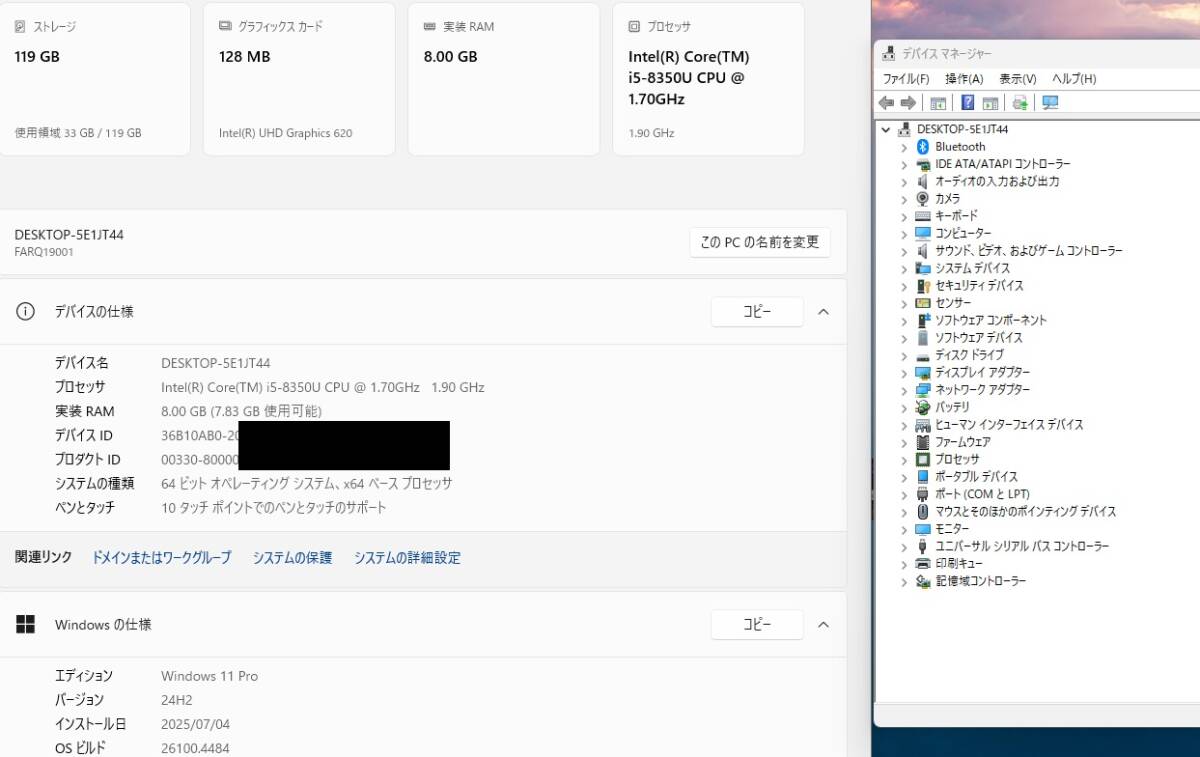Image resolution: width=1200 pixels, height=757 pixels.
Task: Expand the ディスク ドライブ tree node
Action: click(x=904, y=355)
